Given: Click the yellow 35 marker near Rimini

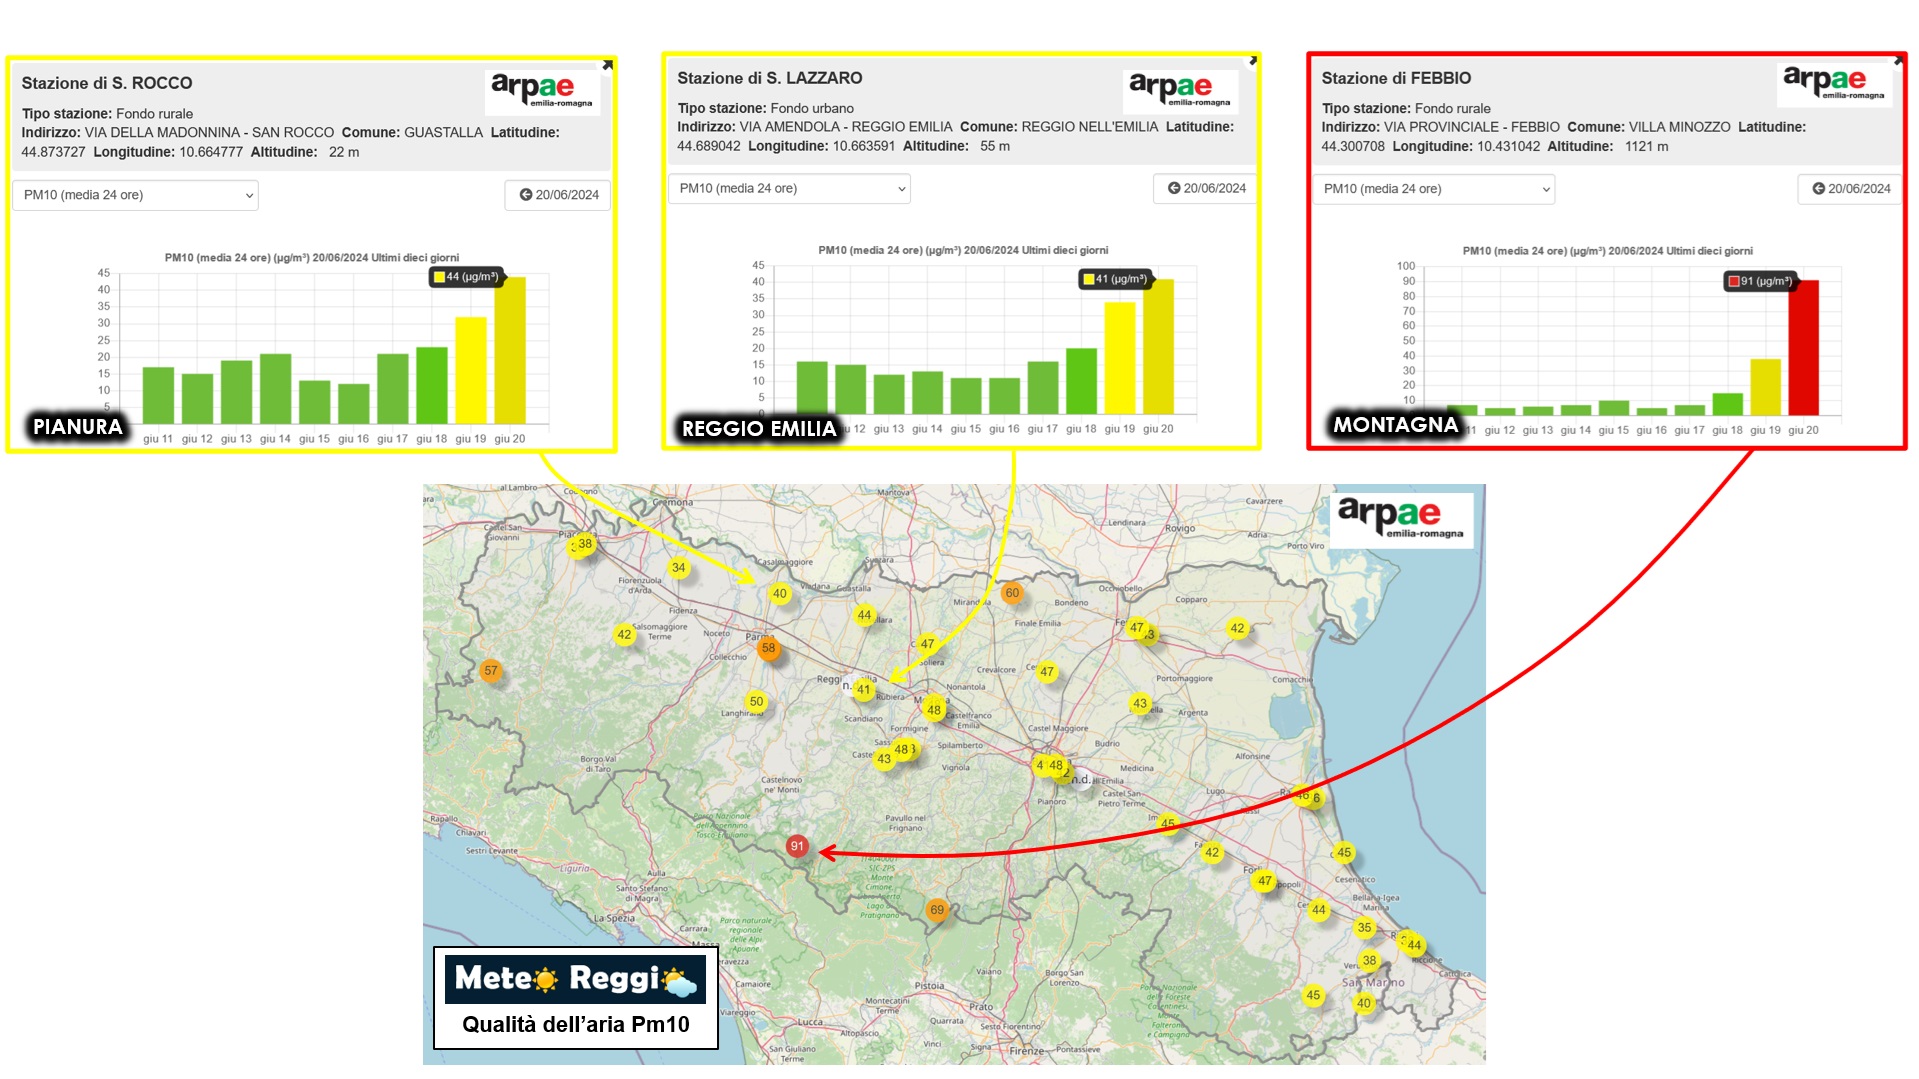Looking at the screenshot, I should [x=1364, y=928].
